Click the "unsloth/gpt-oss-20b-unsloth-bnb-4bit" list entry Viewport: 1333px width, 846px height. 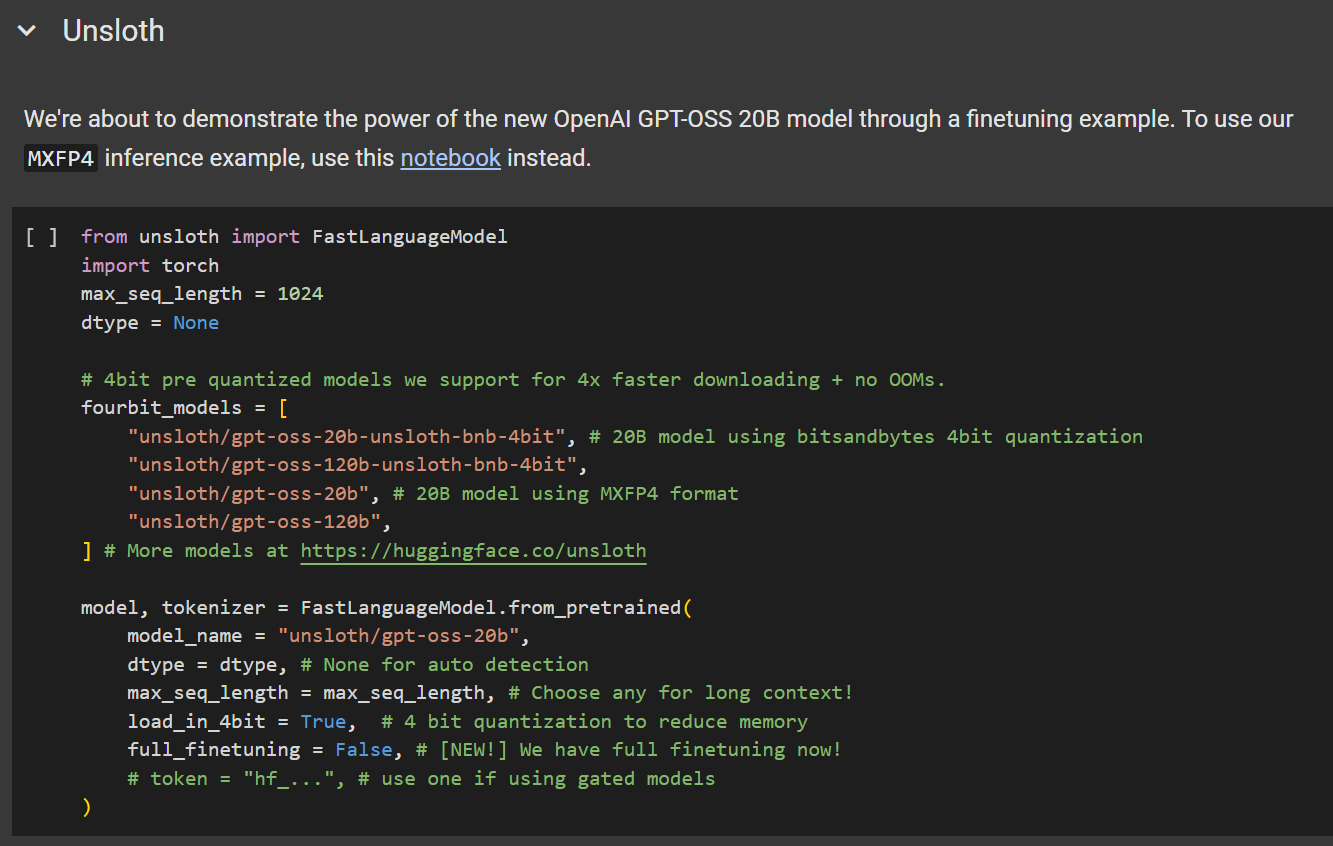[x=347, y=437]
